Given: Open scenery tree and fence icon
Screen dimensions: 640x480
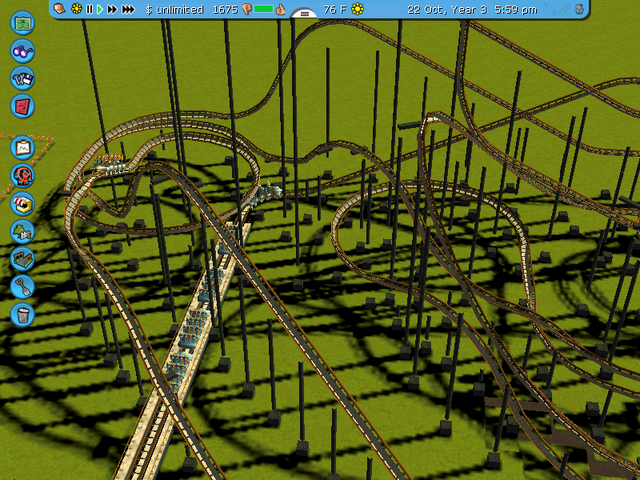Looking at the screenshot, I should (22, 231).
